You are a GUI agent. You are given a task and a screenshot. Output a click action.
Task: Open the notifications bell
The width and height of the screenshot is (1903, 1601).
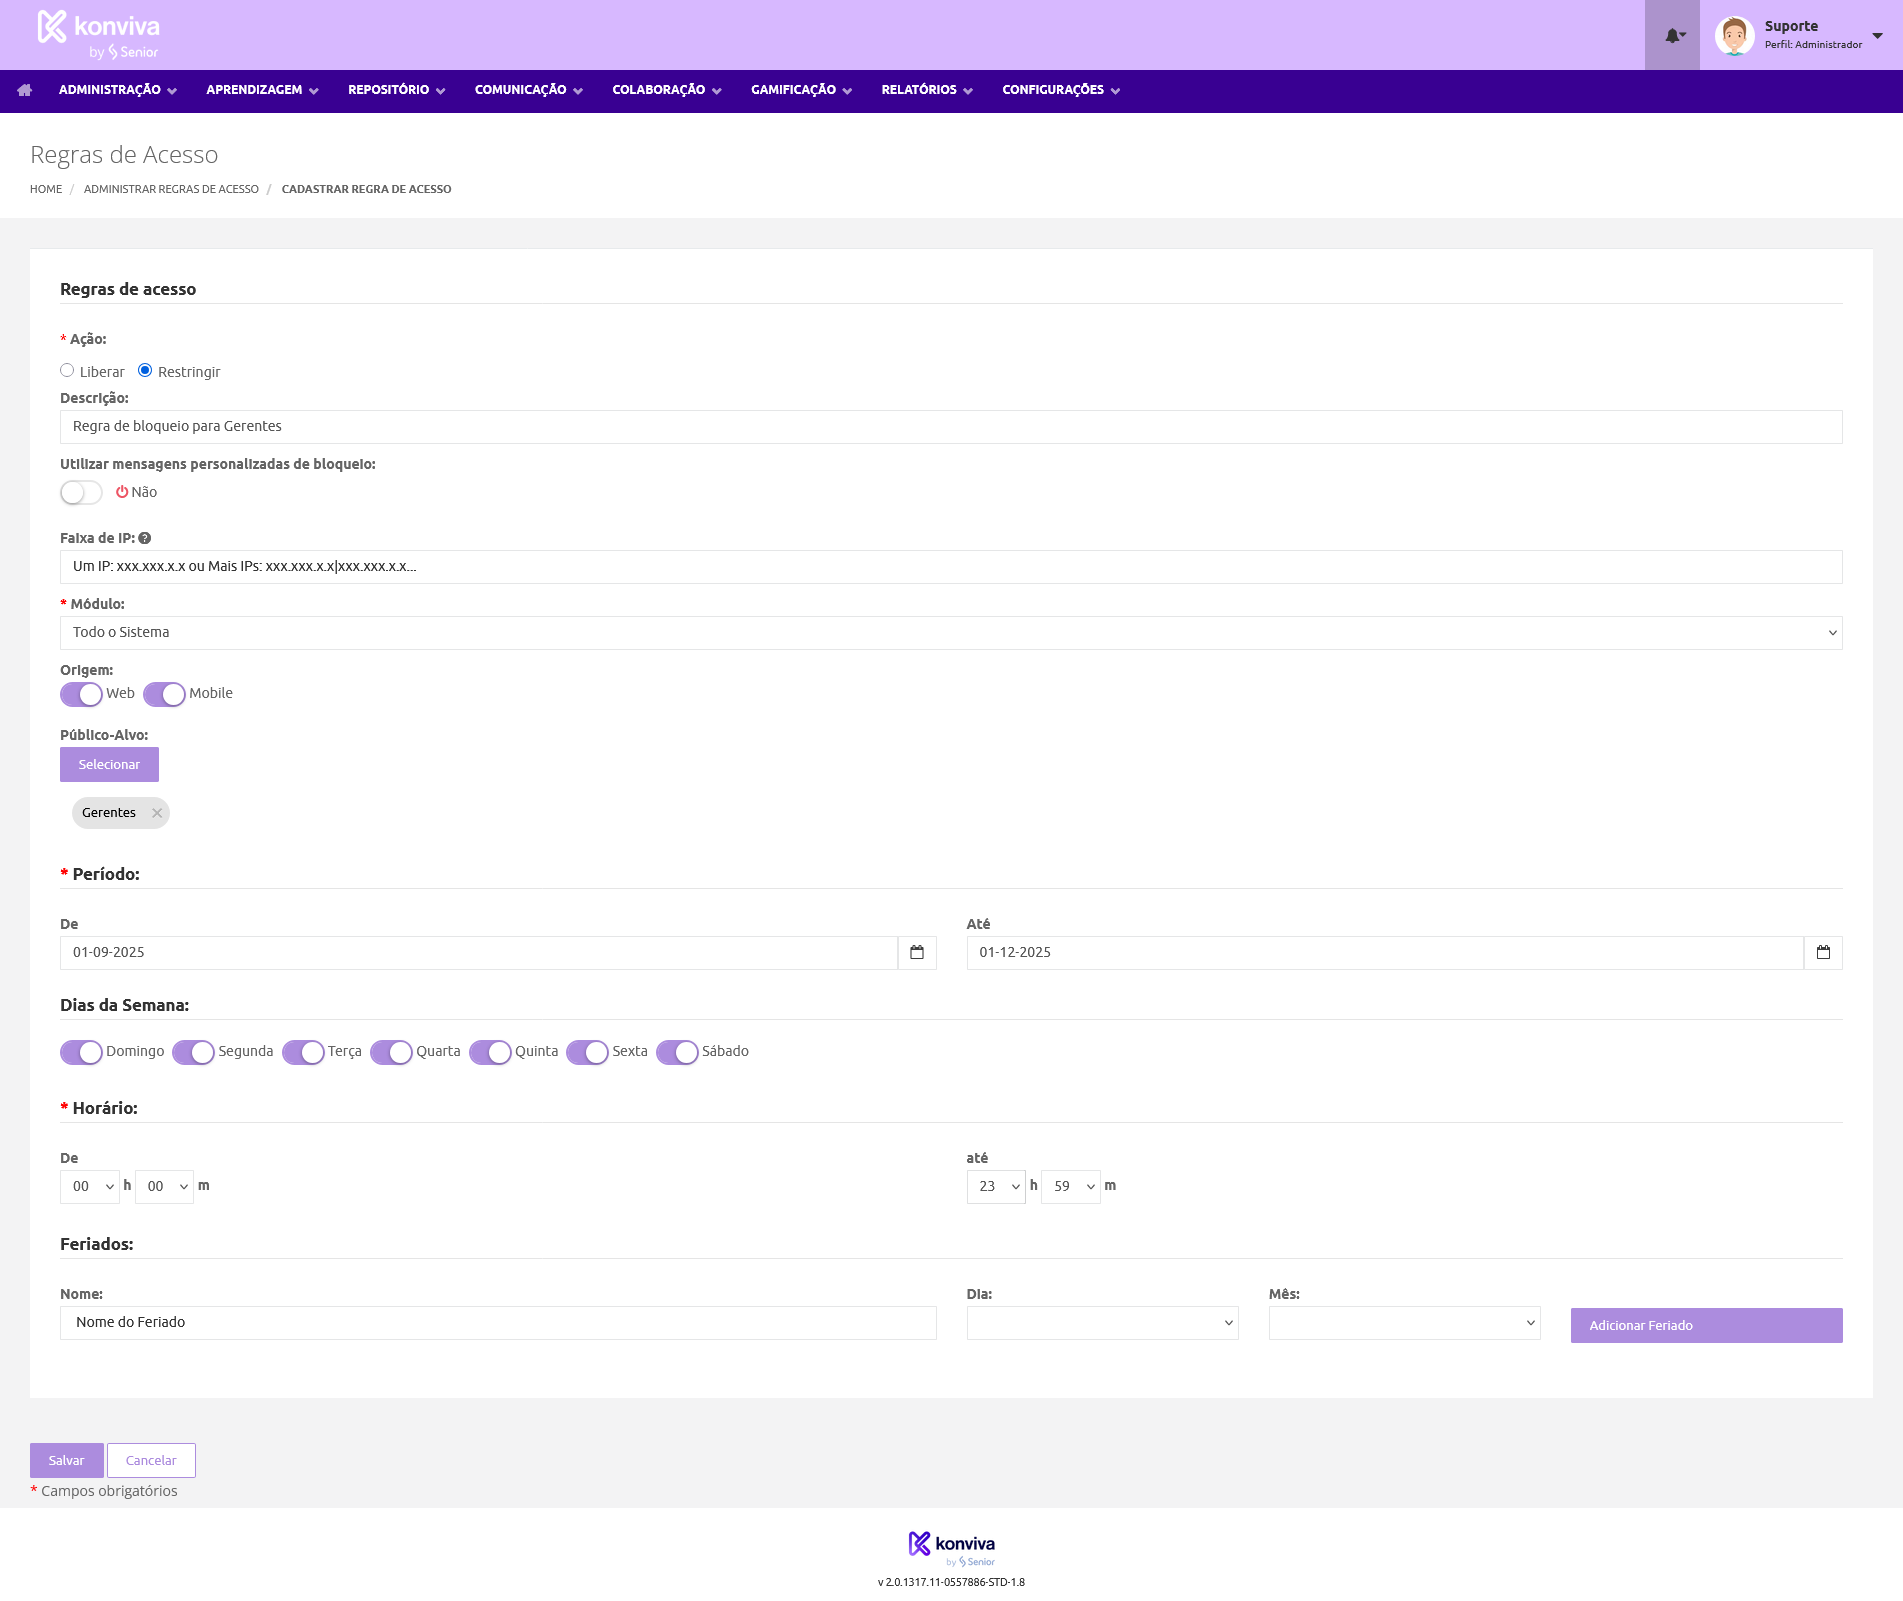[x=1672, y=36]
